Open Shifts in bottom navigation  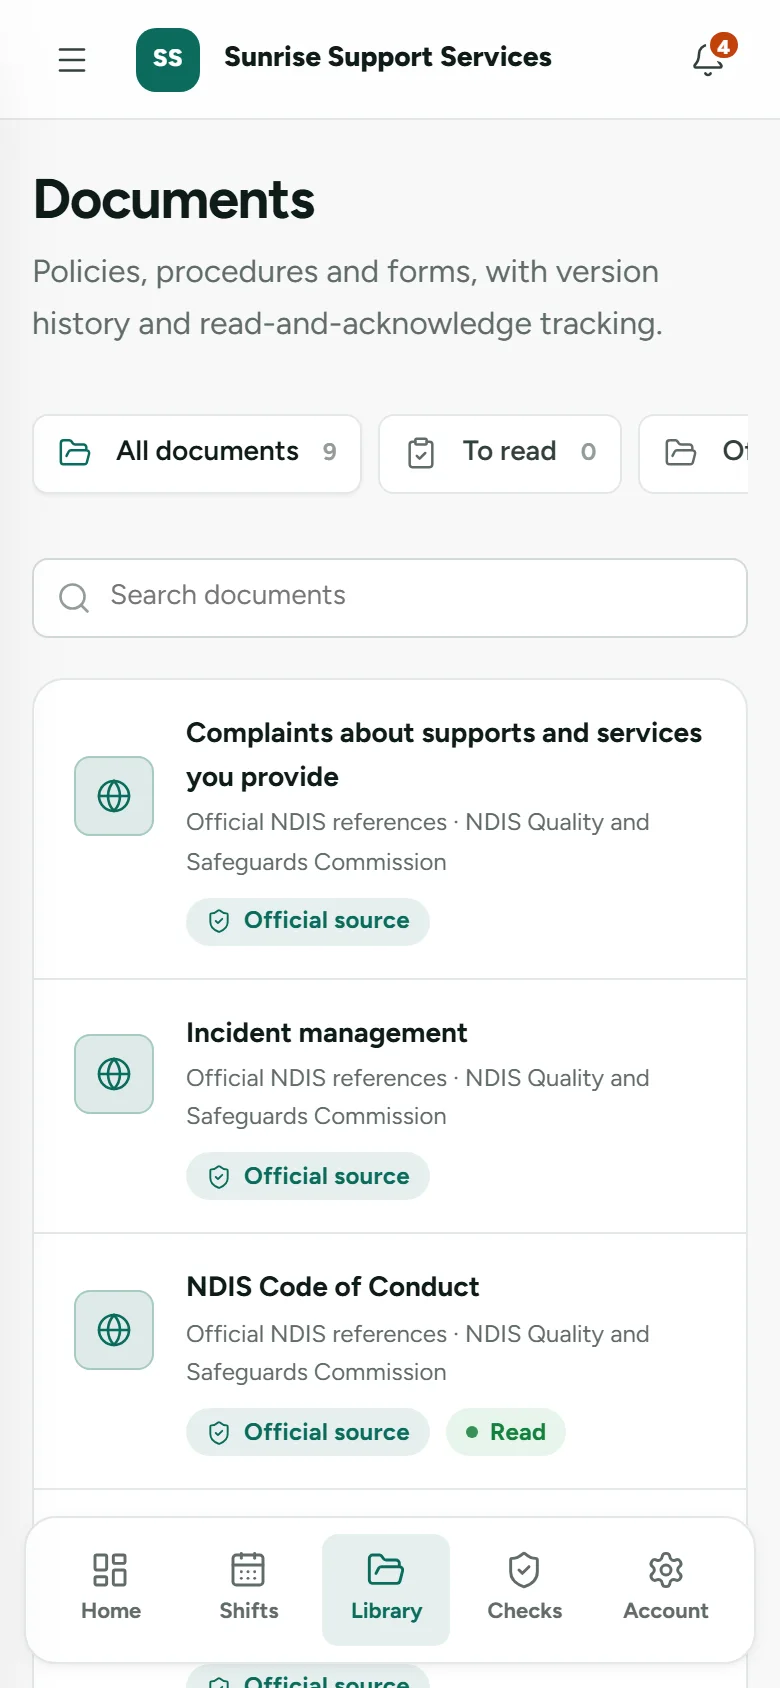point(249,1589)
